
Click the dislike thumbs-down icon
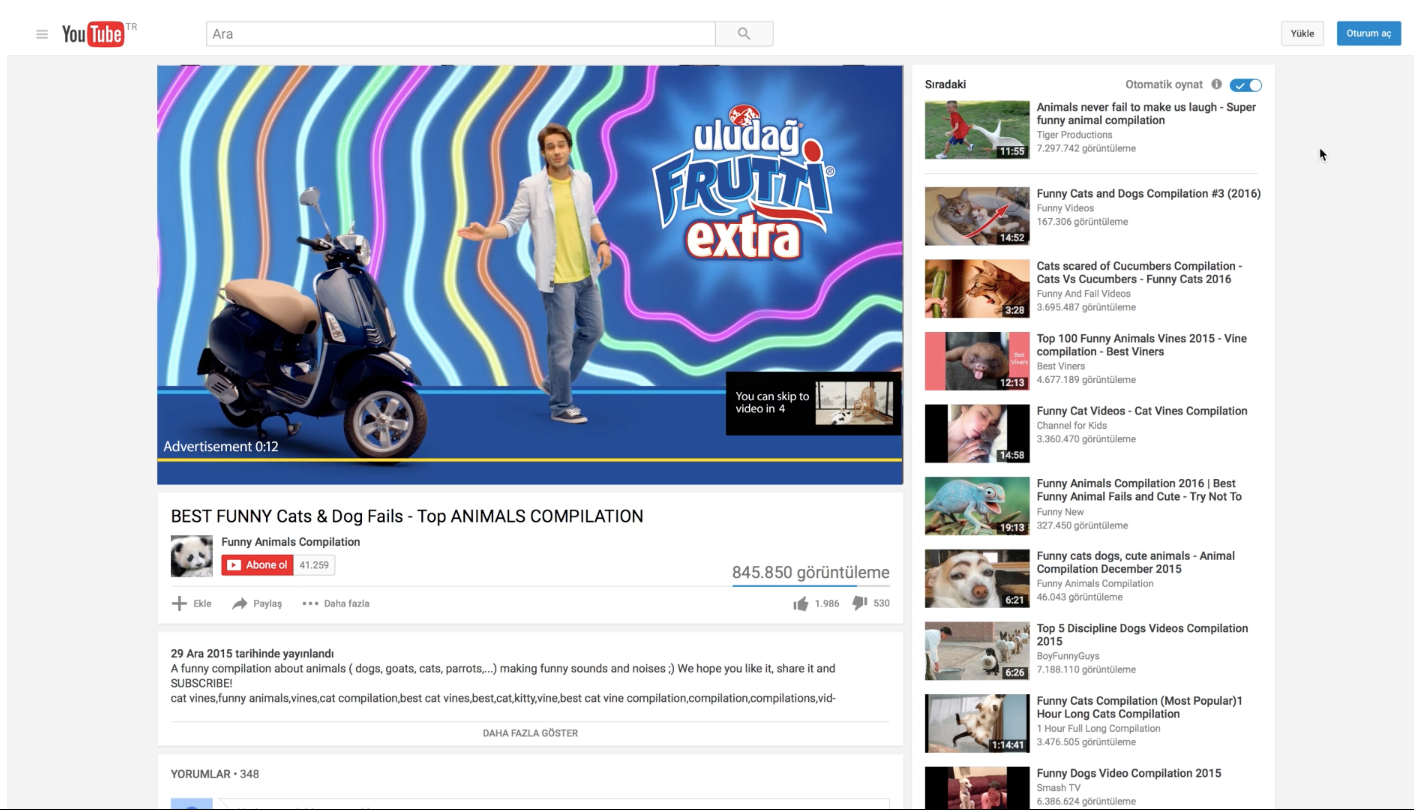(859, 603)
